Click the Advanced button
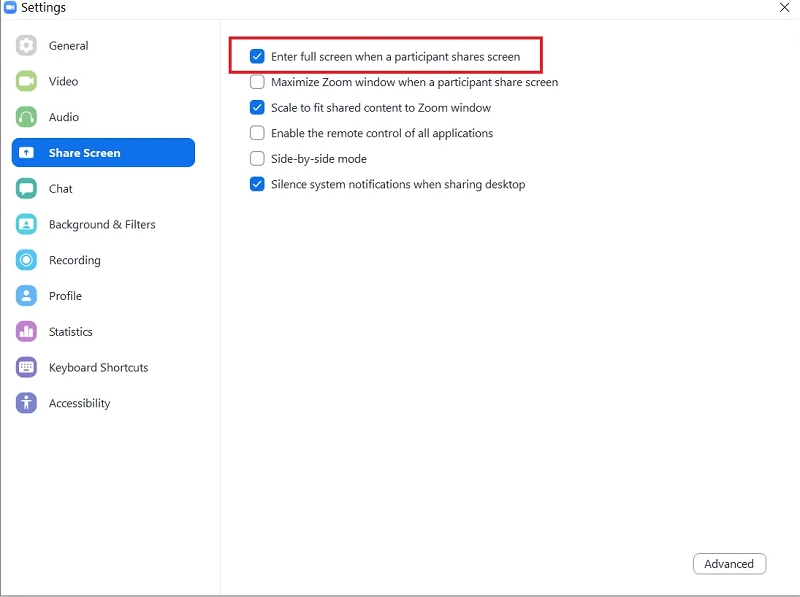This screenshot has width=800, height=597. coord(729,564)
